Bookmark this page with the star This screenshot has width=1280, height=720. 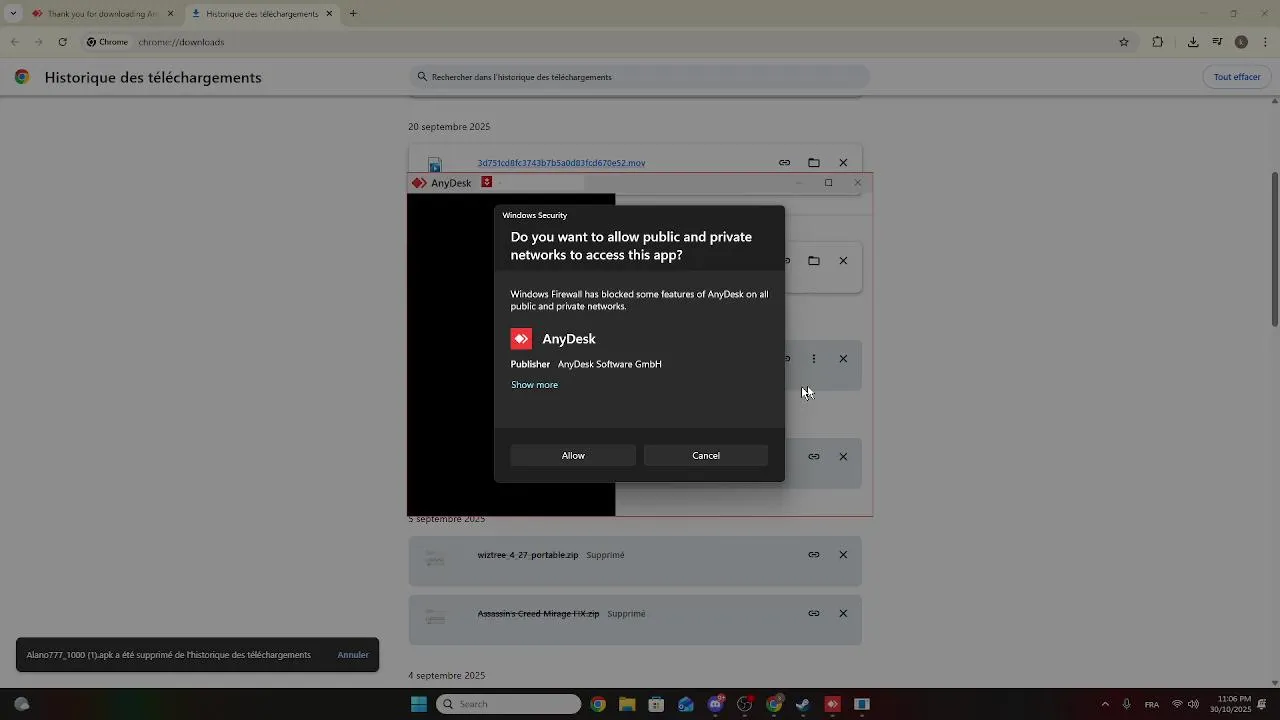click(1124, 42)
